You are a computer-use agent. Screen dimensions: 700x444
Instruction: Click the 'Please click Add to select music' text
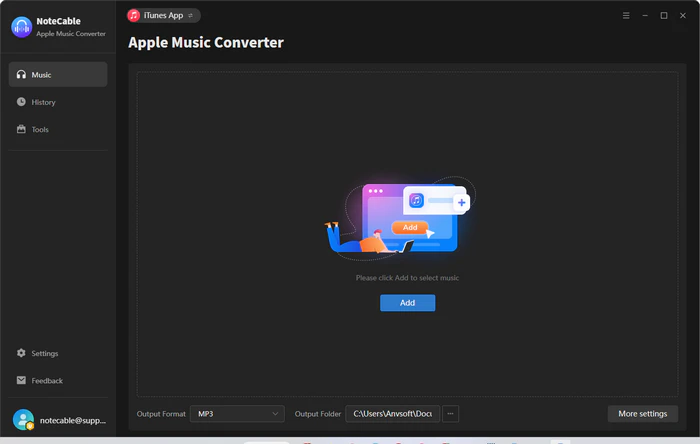[x=407, y=278]
